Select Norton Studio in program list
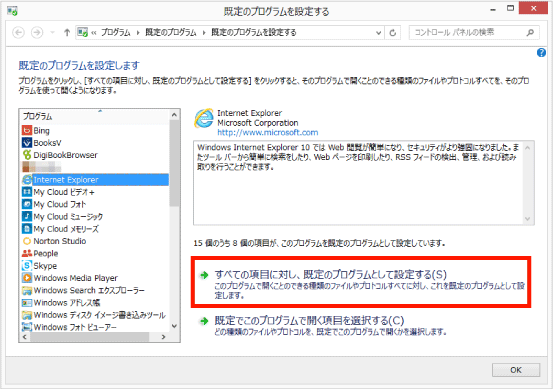Image resolution: width=553 pixels, height=390 pixels. [60, 241]
